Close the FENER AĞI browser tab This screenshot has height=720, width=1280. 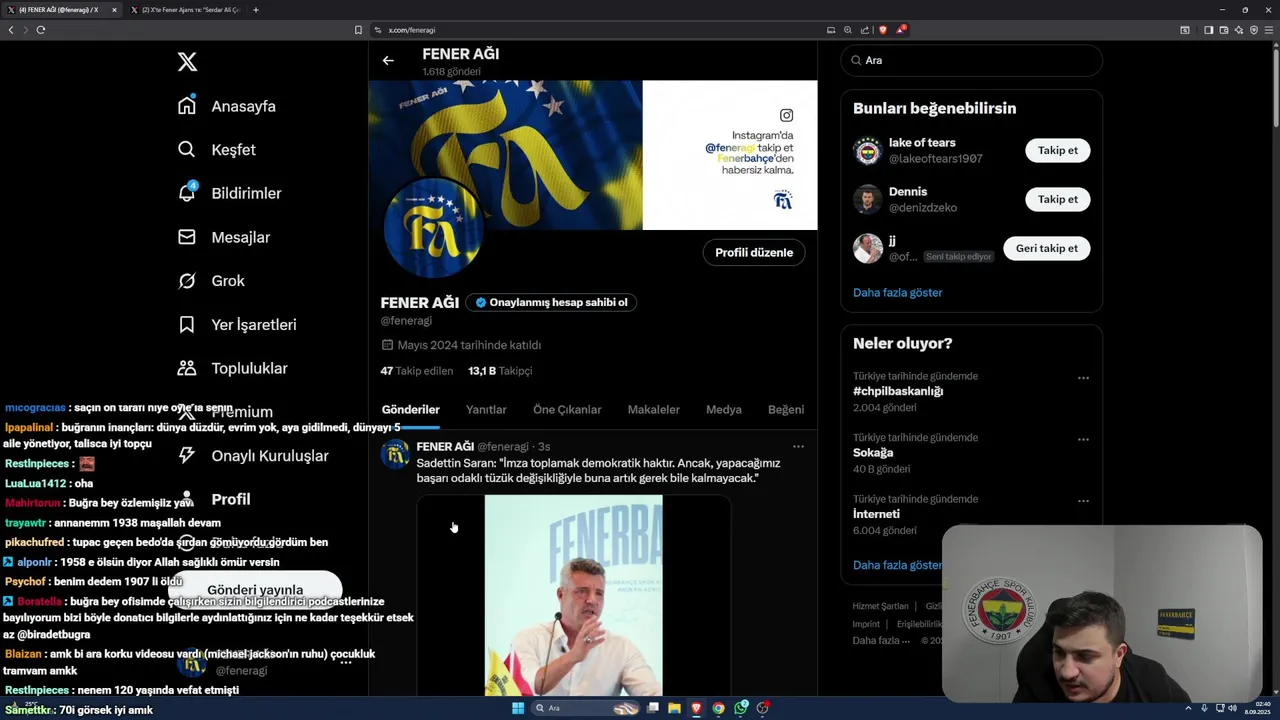(114, 10)
